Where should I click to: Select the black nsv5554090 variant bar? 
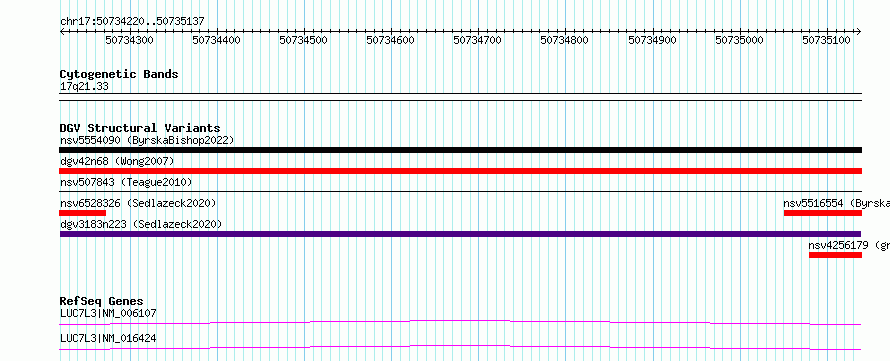460,150
